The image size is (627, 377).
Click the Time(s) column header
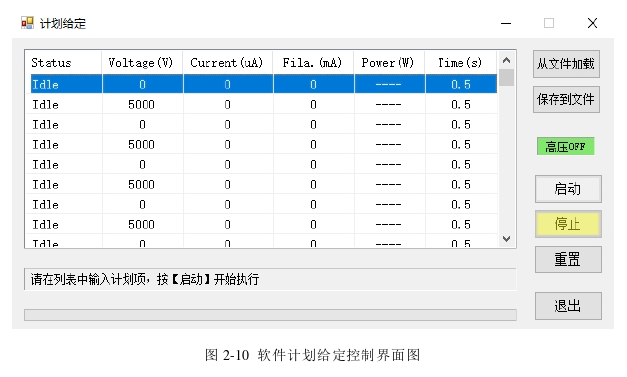tap(461, 63)
